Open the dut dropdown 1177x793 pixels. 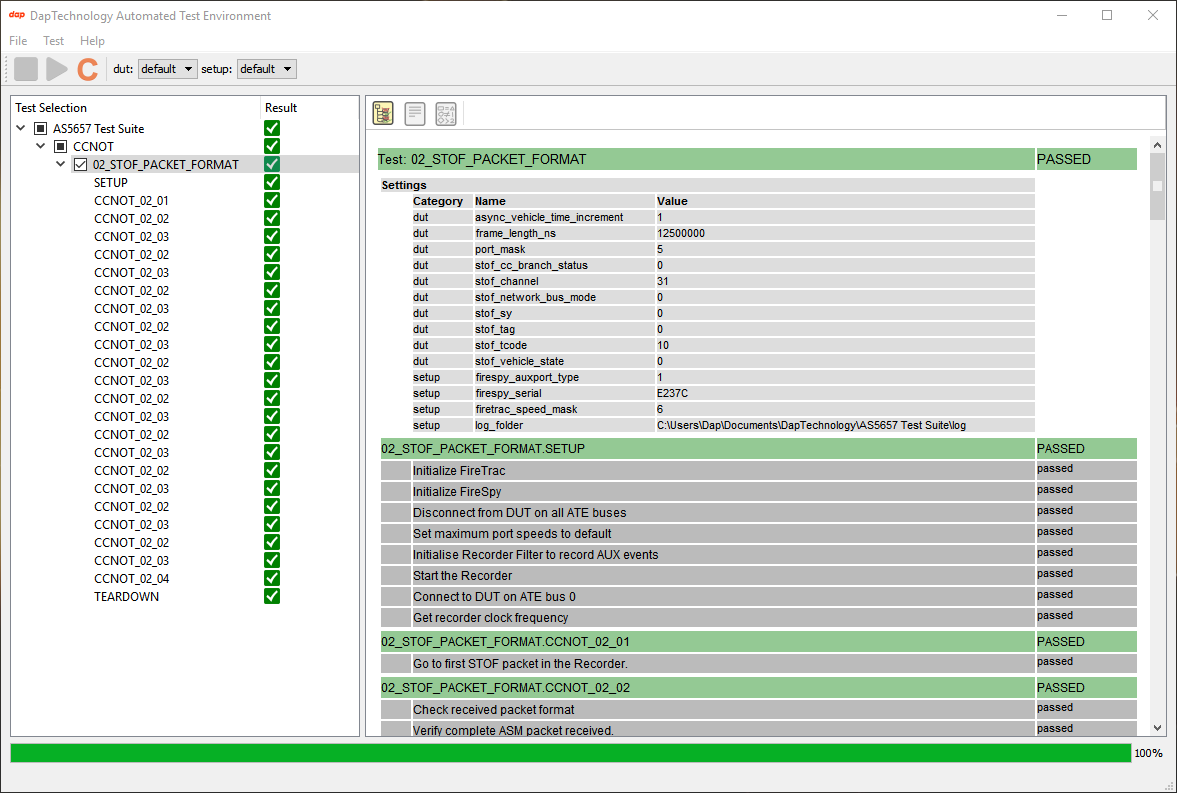tap(167, 69)
